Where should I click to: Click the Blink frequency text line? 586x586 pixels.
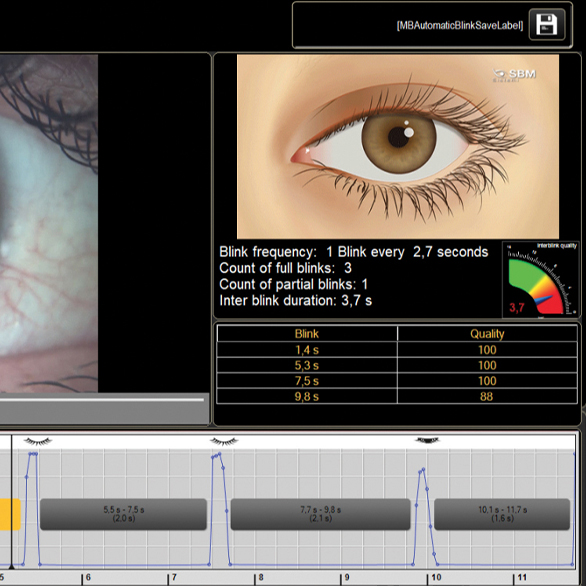[x=354, y=252]
